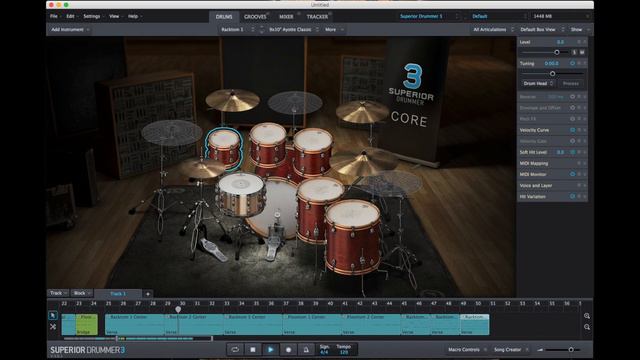Toggle MIDI Monitor power button

tap(572, 174)
